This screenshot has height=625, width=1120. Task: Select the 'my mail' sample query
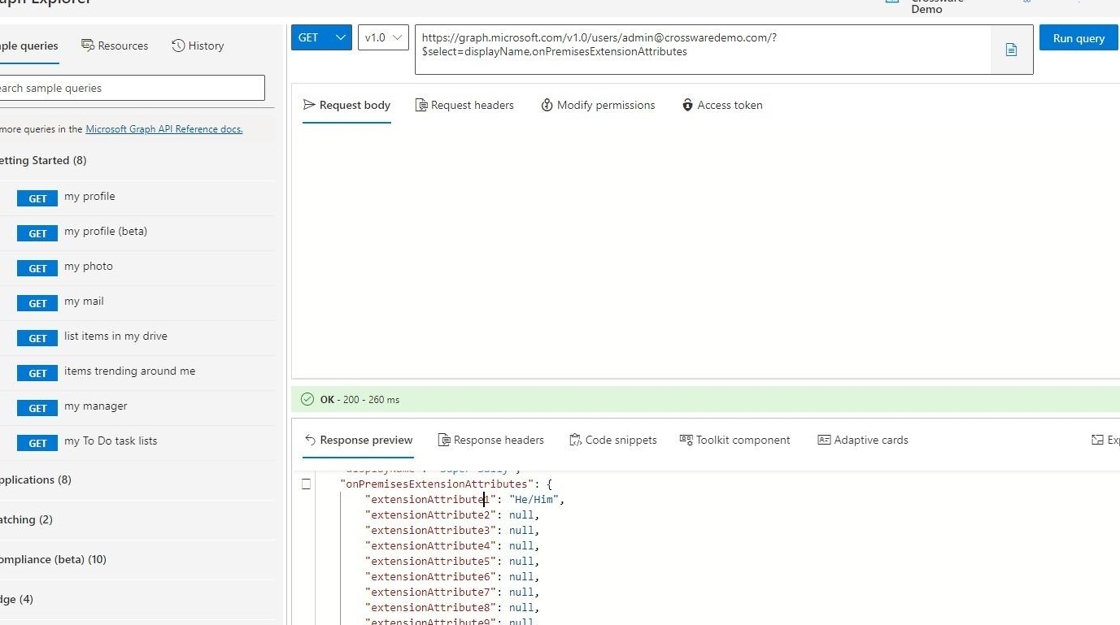coord(84,301)
